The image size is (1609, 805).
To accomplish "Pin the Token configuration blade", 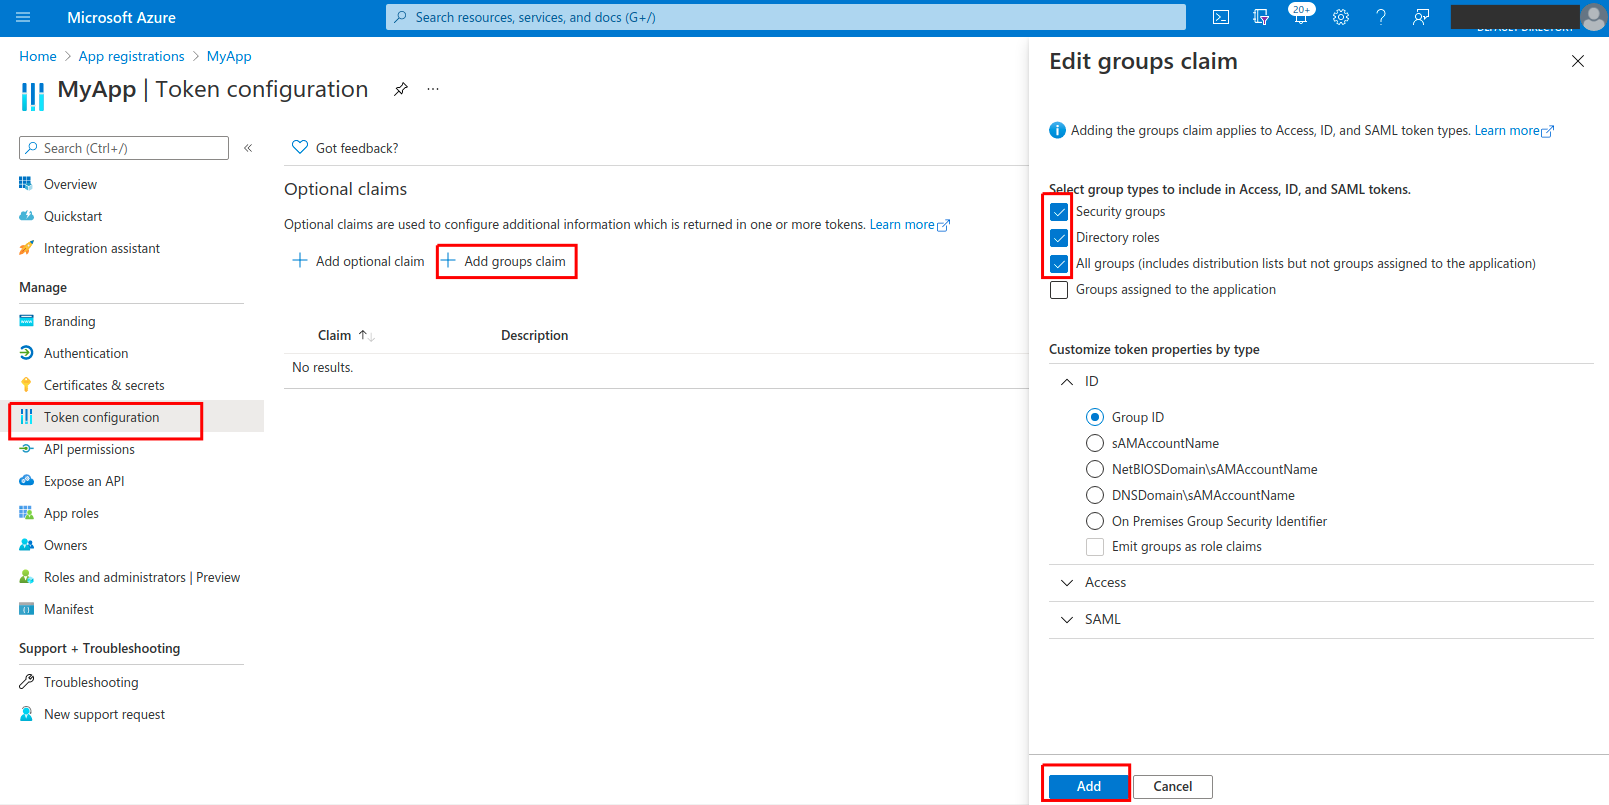I will [x=400, y=89].
